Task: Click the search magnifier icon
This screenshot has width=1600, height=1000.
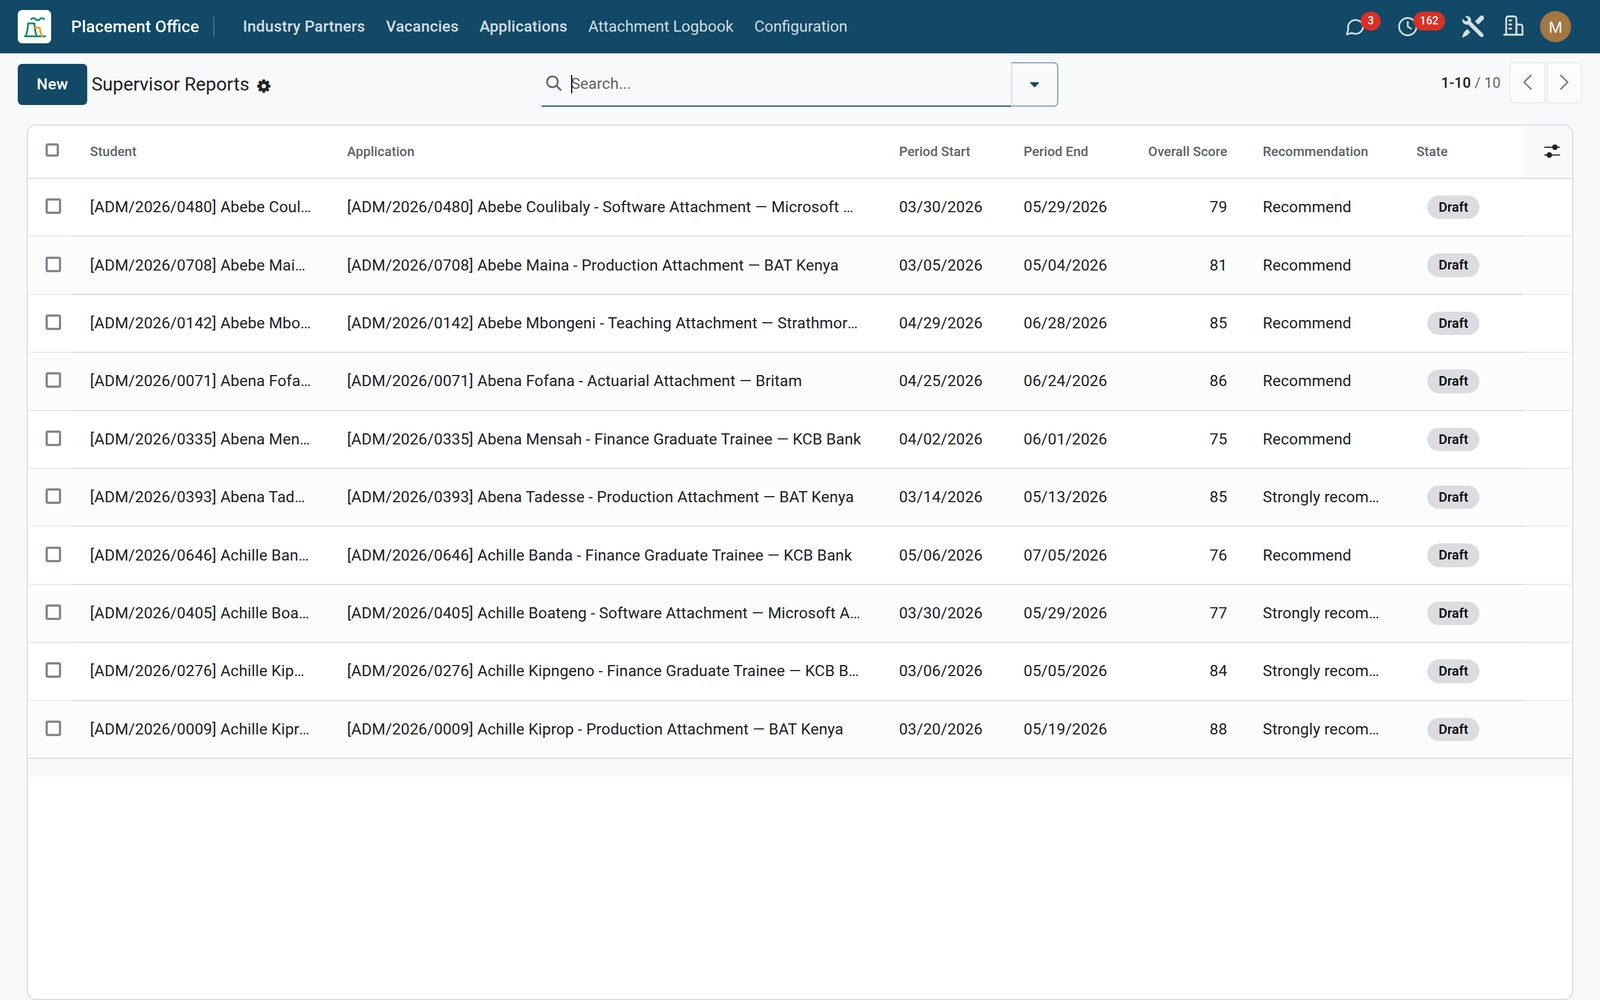Action: pos(553,83)
